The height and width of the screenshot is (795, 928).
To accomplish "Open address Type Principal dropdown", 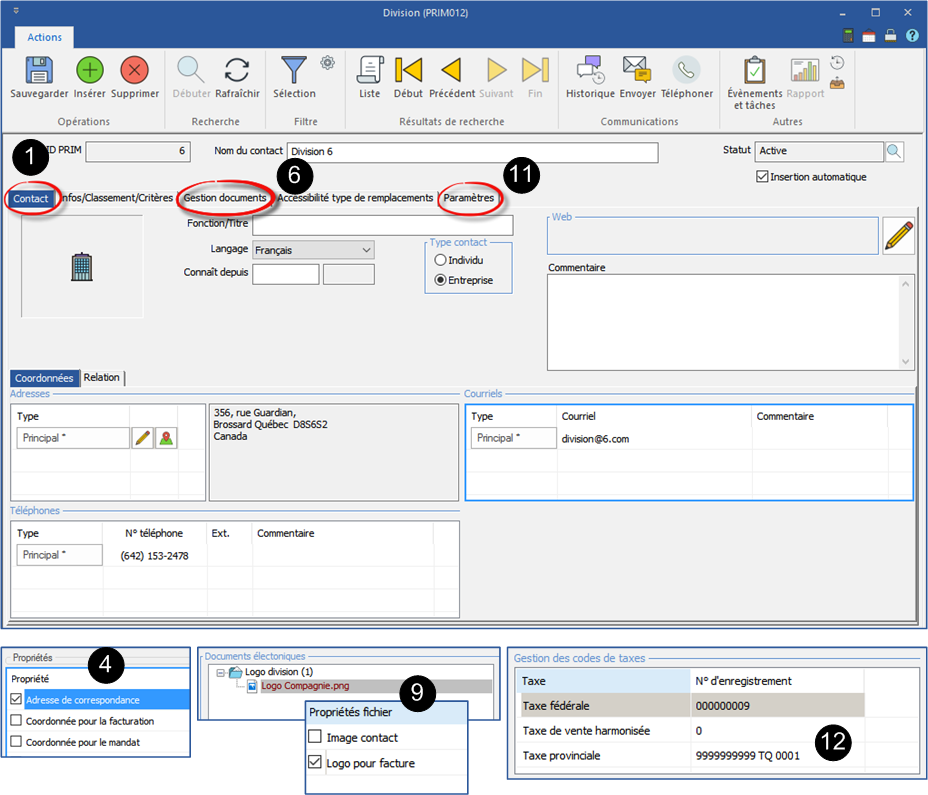I will tap(73, 438).
